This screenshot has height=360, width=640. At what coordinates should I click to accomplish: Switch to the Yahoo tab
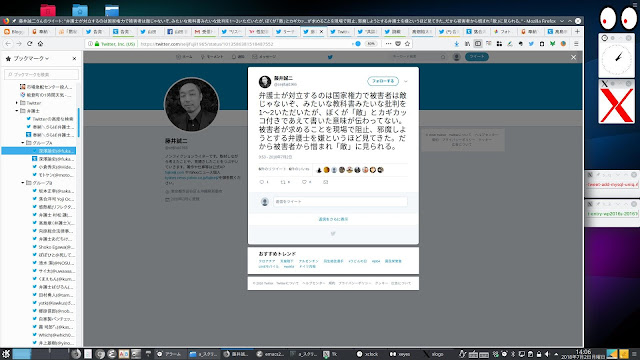pos(259,31)
